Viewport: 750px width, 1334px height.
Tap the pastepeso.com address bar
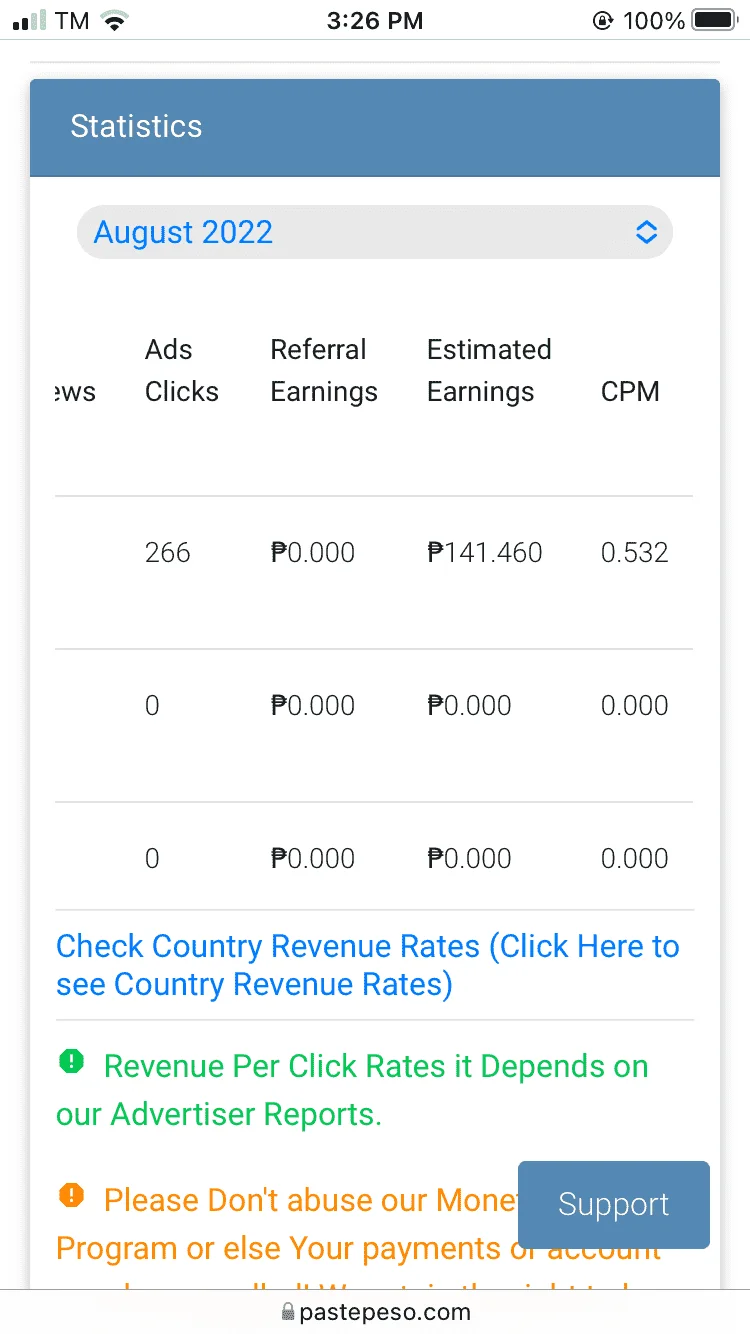pos(375,1311)
